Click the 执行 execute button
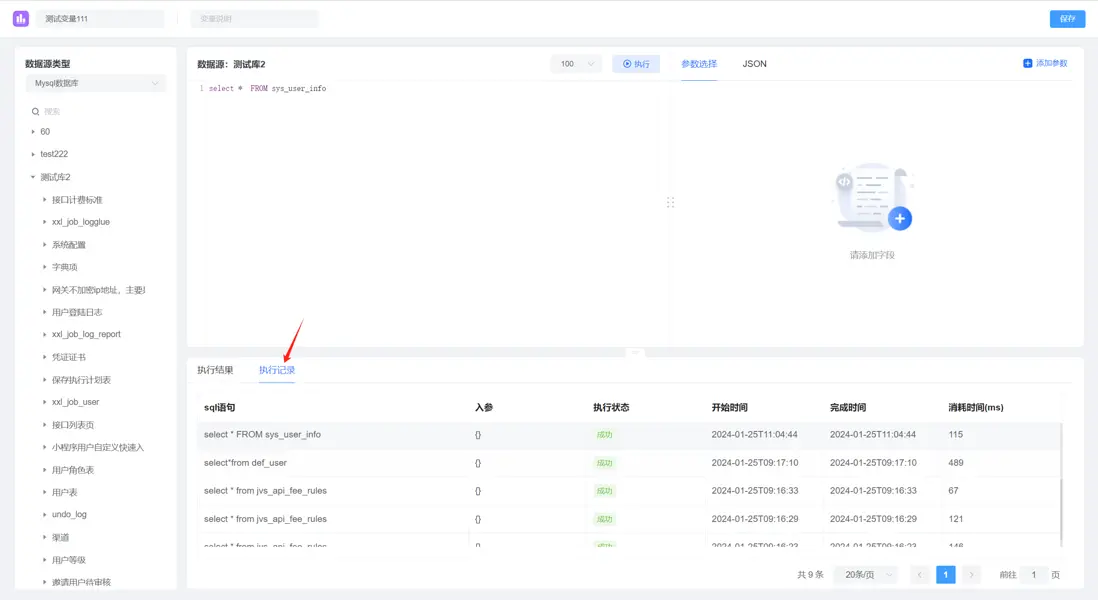This screenshot has height=600, width=1098. pos(636,64)
